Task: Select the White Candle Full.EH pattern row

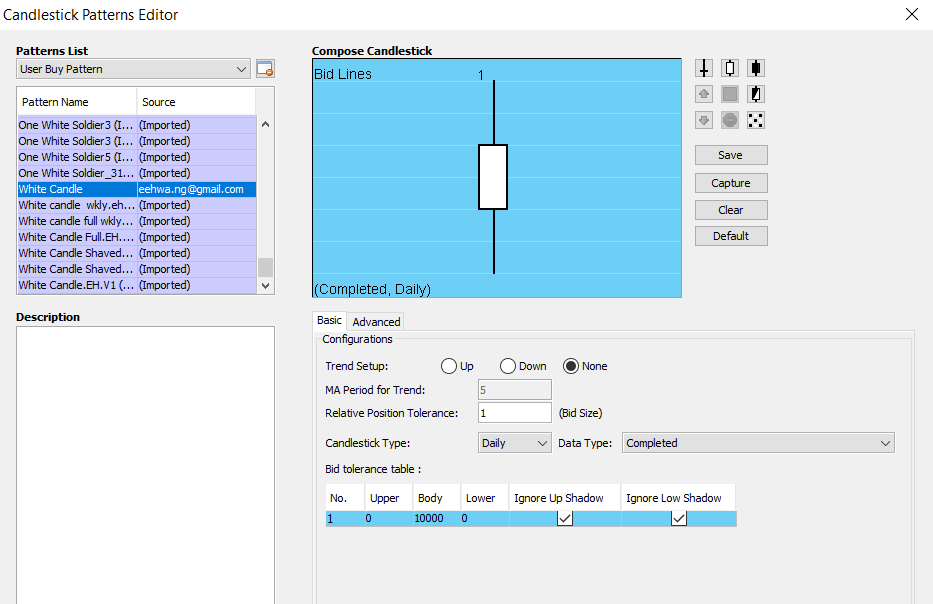Action: pyautogui.click(x=137, y=237)
